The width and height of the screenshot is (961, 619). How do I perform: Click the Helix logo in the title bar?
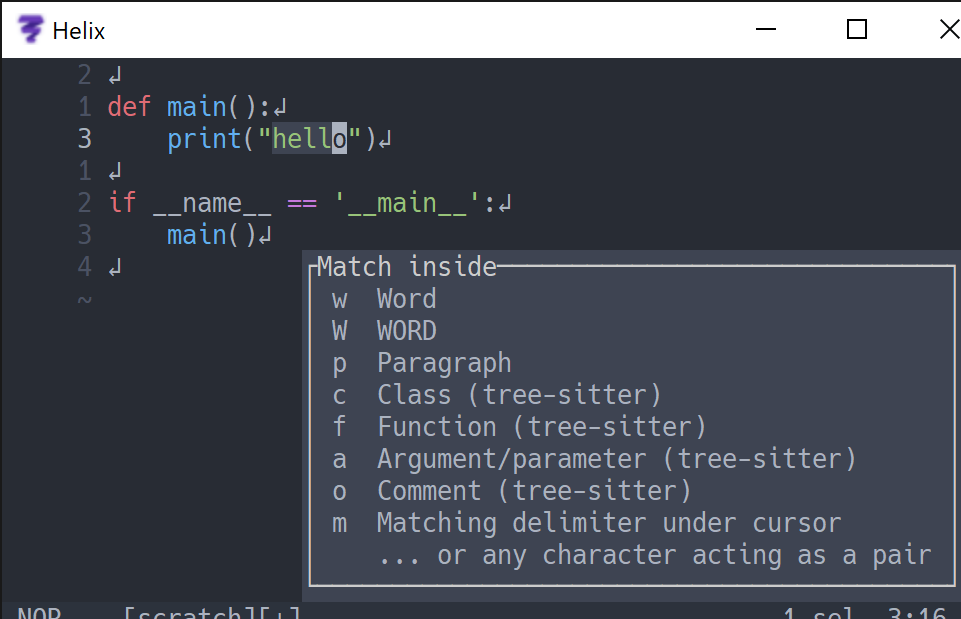[30, 29]
